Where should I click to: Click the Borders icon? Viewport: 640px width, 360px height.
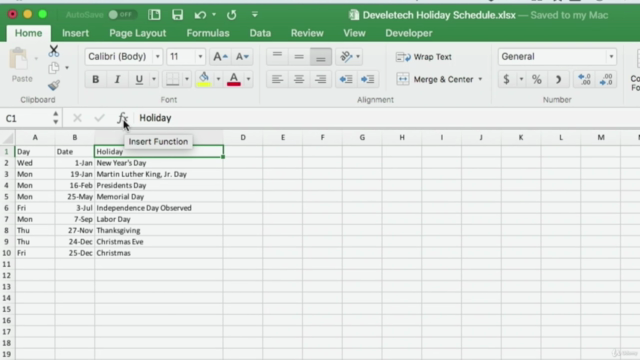click(172, 79)
